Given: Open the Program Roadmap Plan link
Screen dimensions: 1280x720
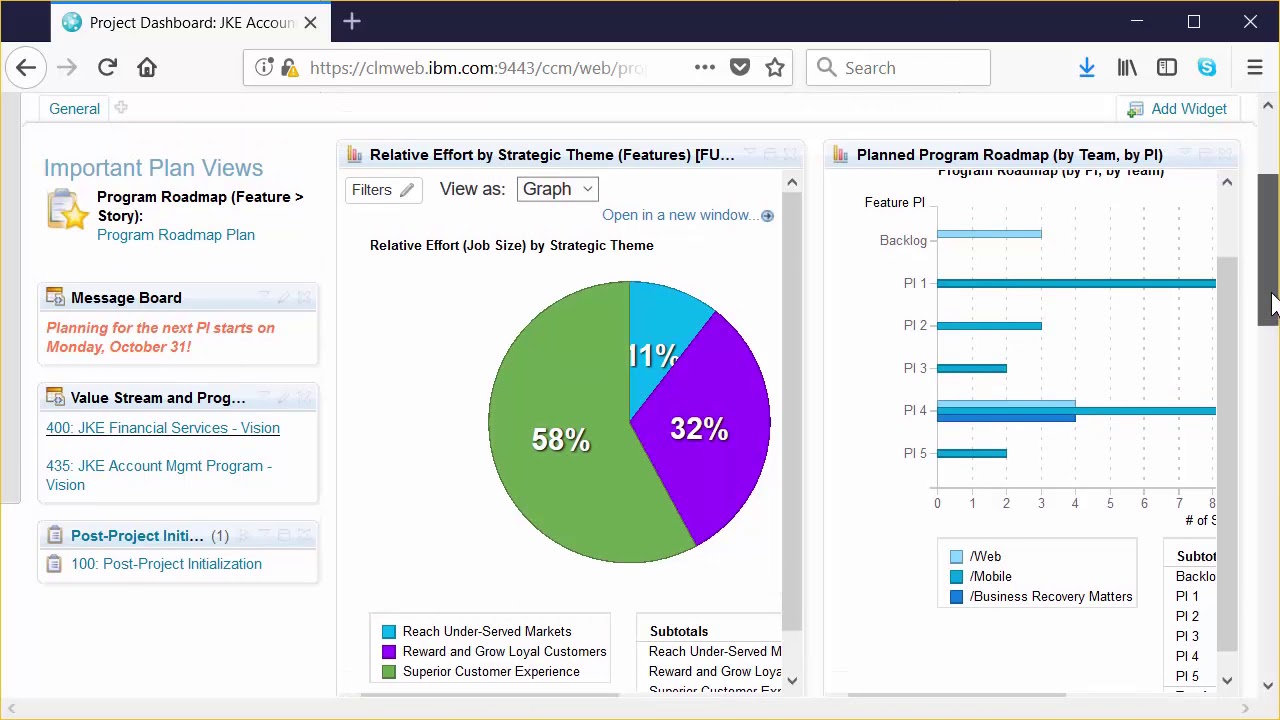Looking at the screenshot, I should point(176,235).
